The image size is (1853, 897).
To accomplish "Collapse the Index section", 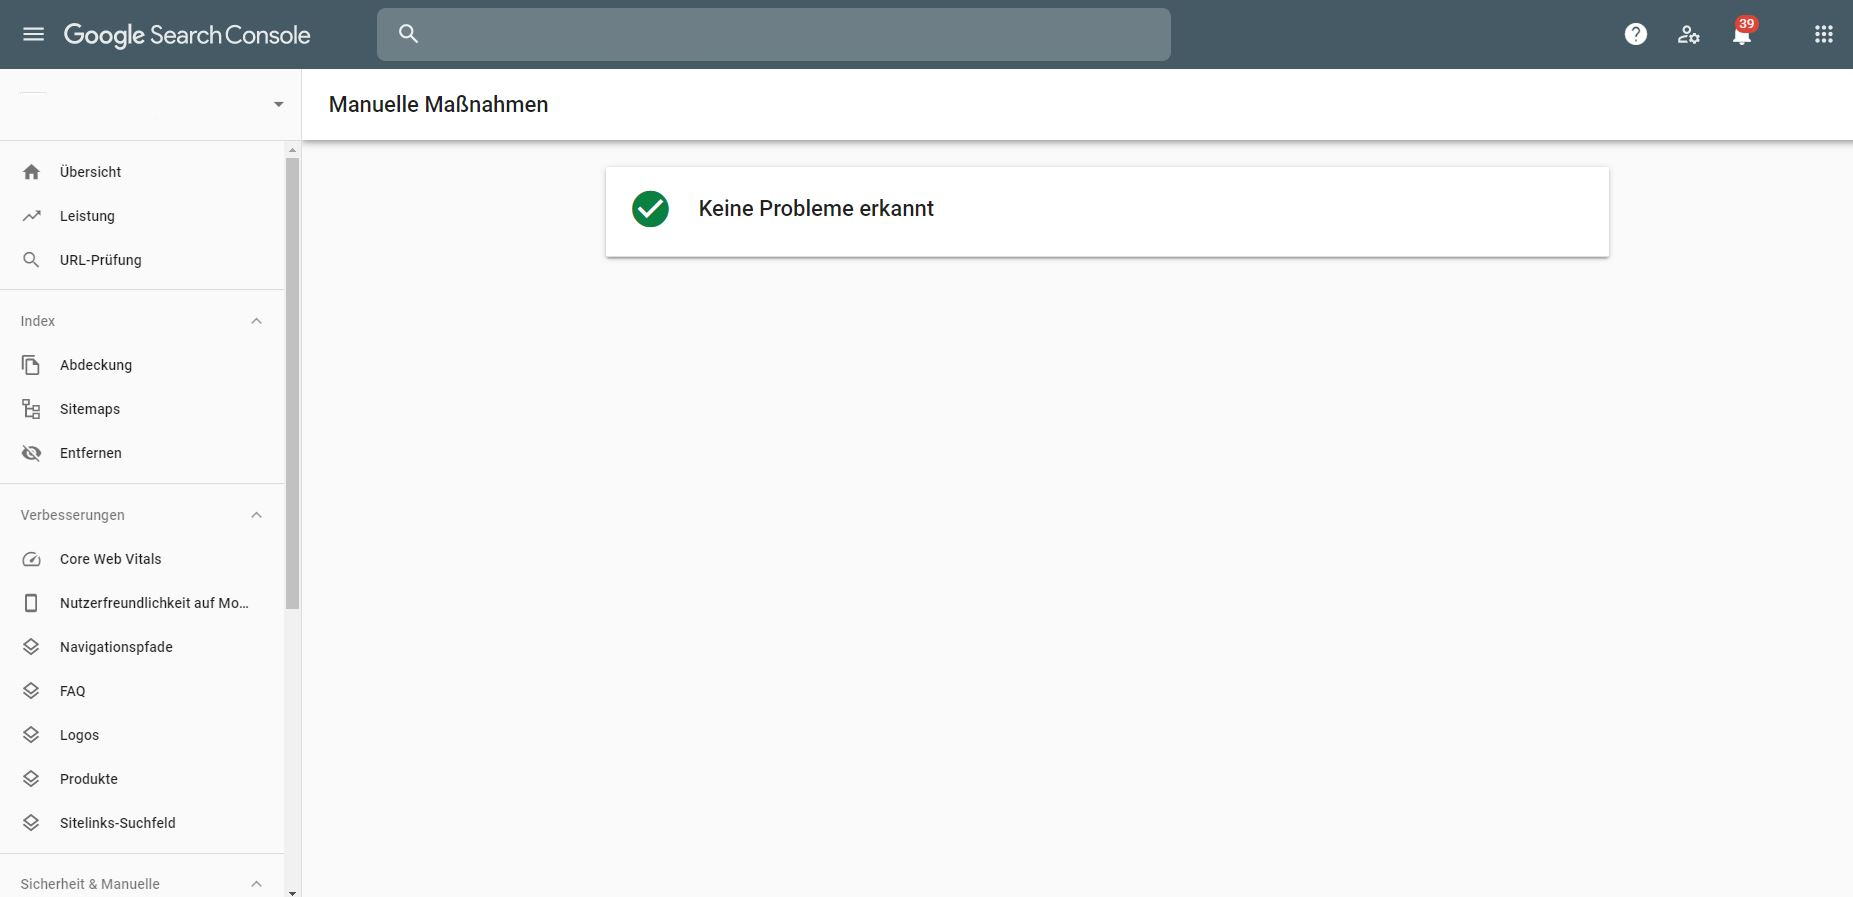I will coord(256,321).
